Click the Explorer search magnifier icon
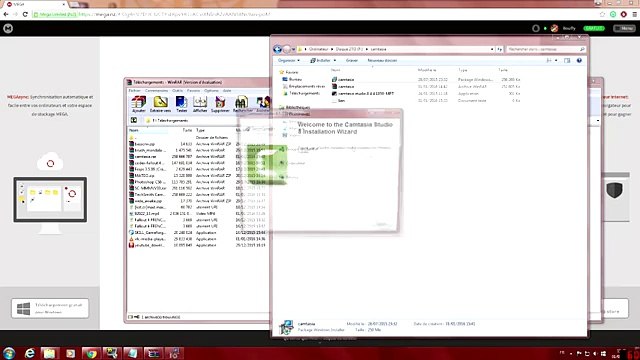 click(x=582, y=49)
